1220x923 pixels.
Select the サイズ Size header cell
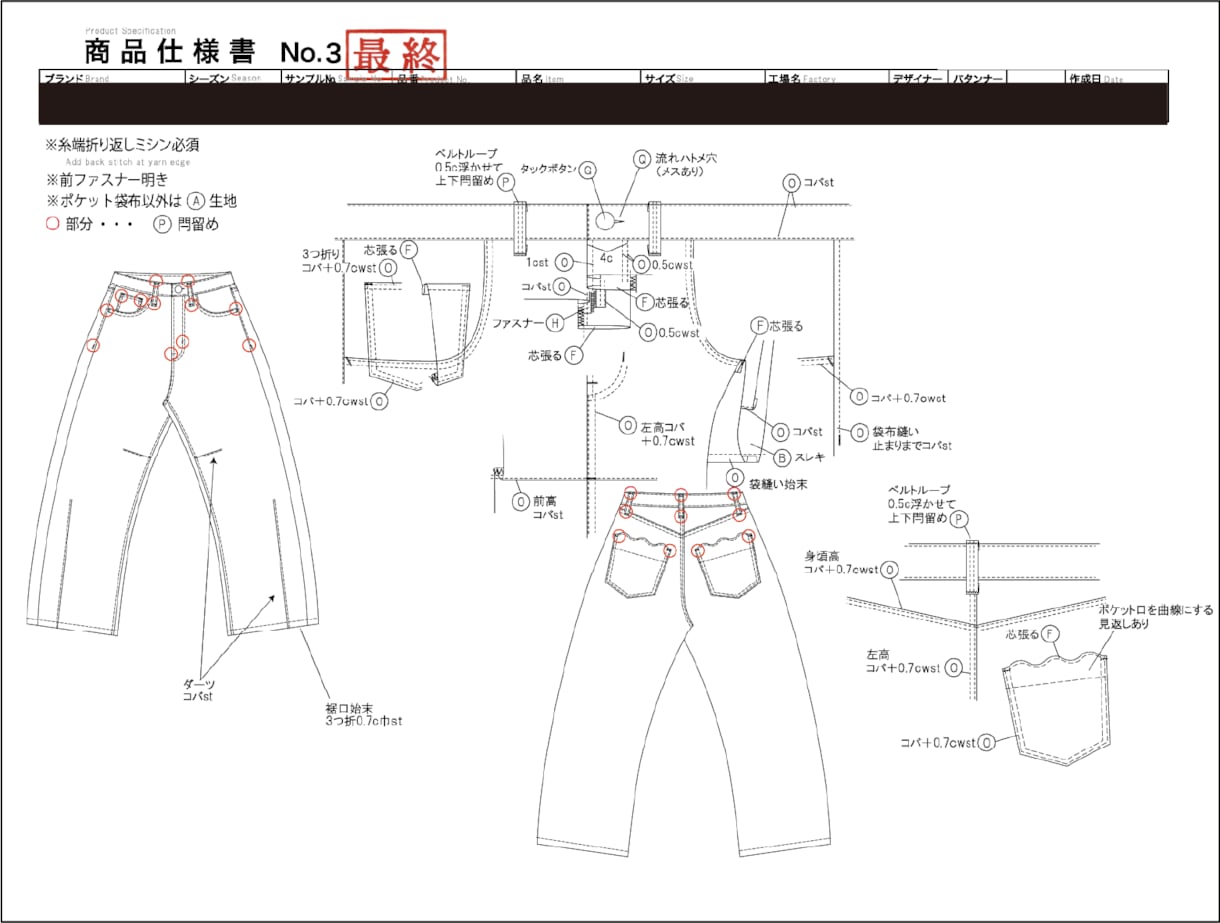pyautogui.click(x=702, y=78)
